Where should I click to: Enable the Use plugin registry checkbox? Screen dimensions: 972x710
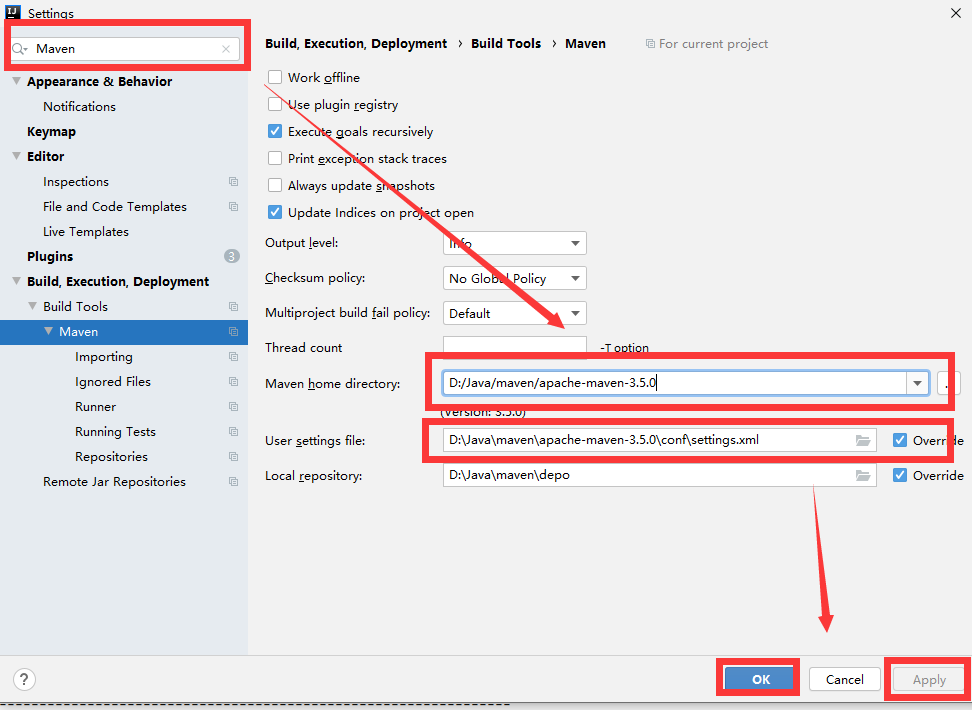[x=275, y=104]
